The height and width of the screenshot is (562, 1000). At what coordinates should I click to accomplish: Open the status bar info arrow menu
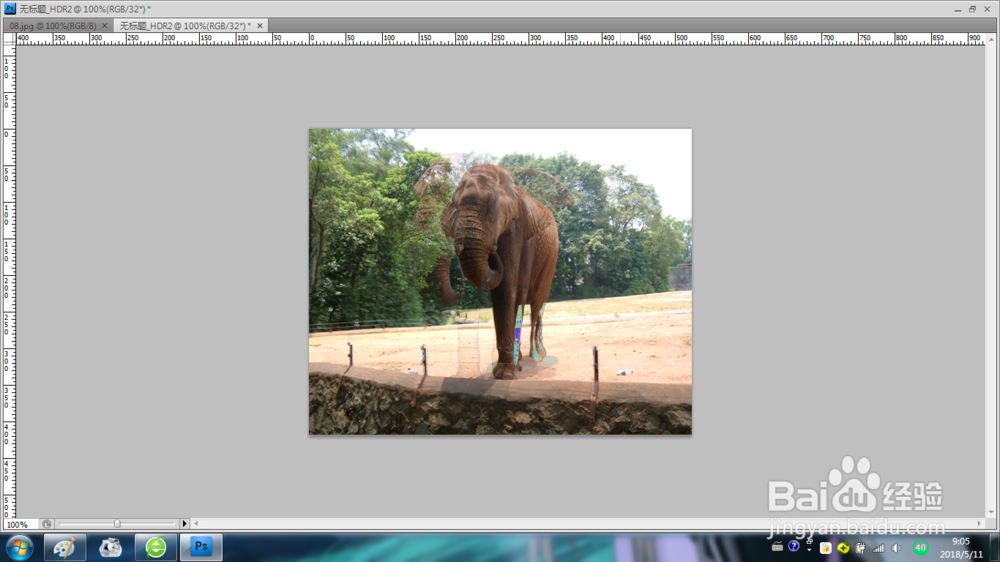[x=185, y=524]
